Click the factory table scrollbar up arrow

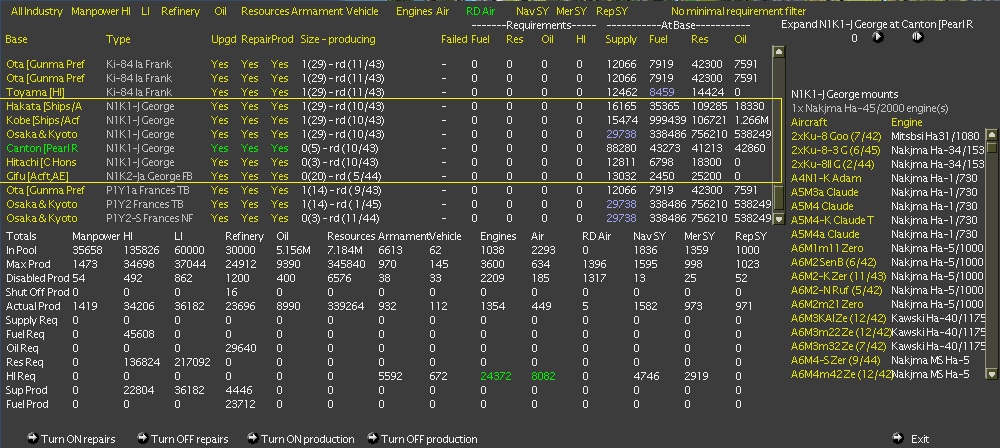pyautogui.click(x=778, y=52)
